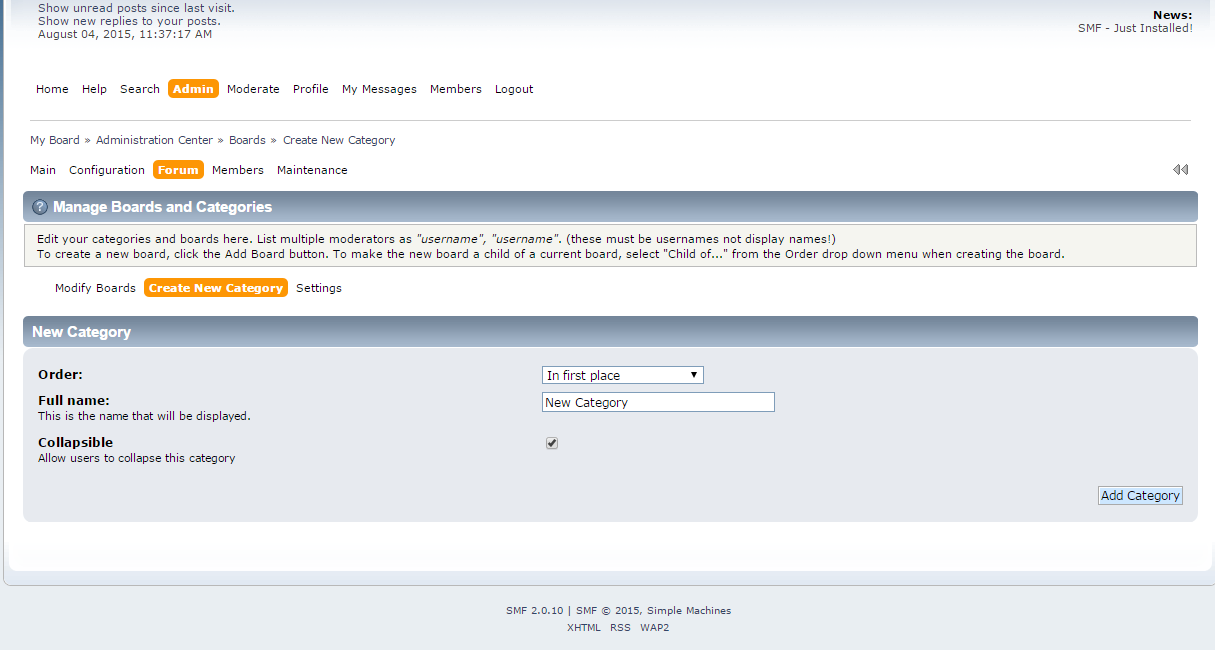Go to My Messages
The width and height of the screenshot is (1215, 650).
[379, 88]
